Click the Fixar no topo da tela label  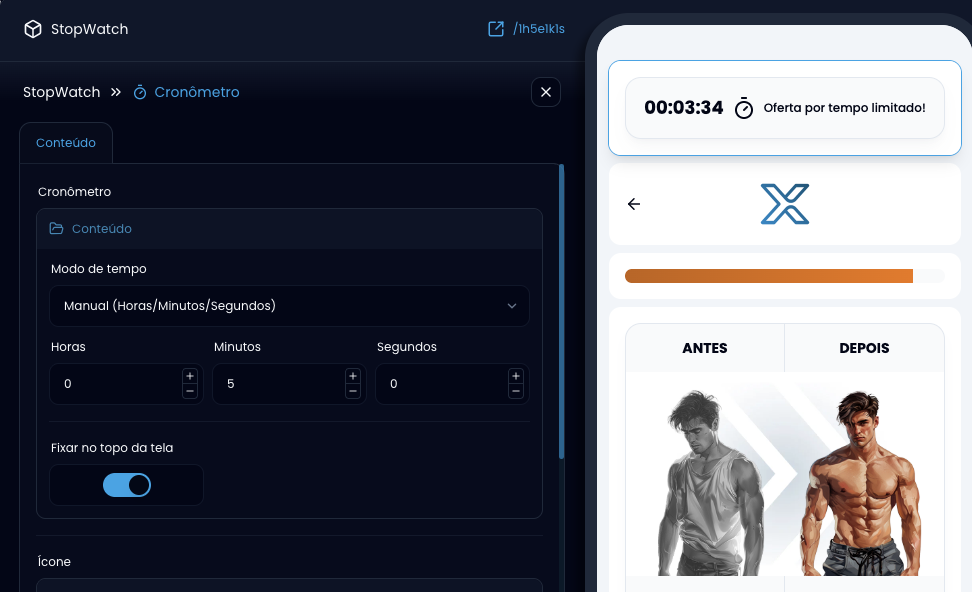coord(112,448)
